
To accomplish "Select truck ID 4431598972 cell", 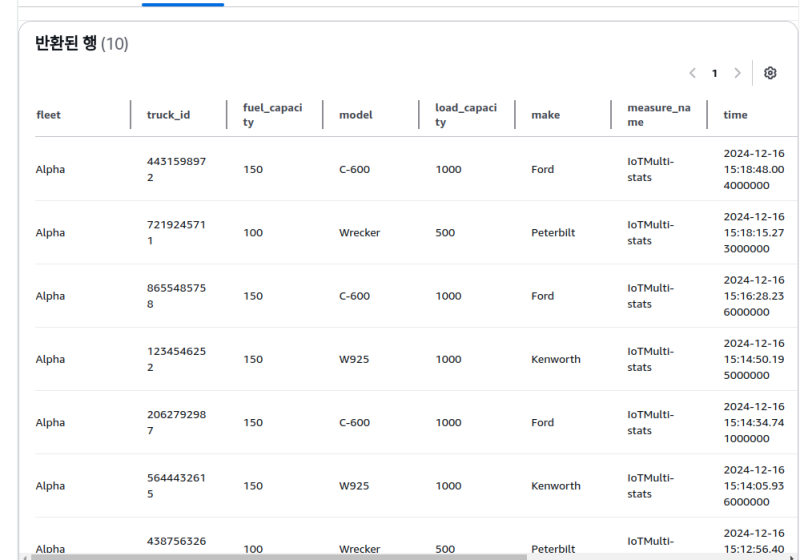I will (176, 169).
